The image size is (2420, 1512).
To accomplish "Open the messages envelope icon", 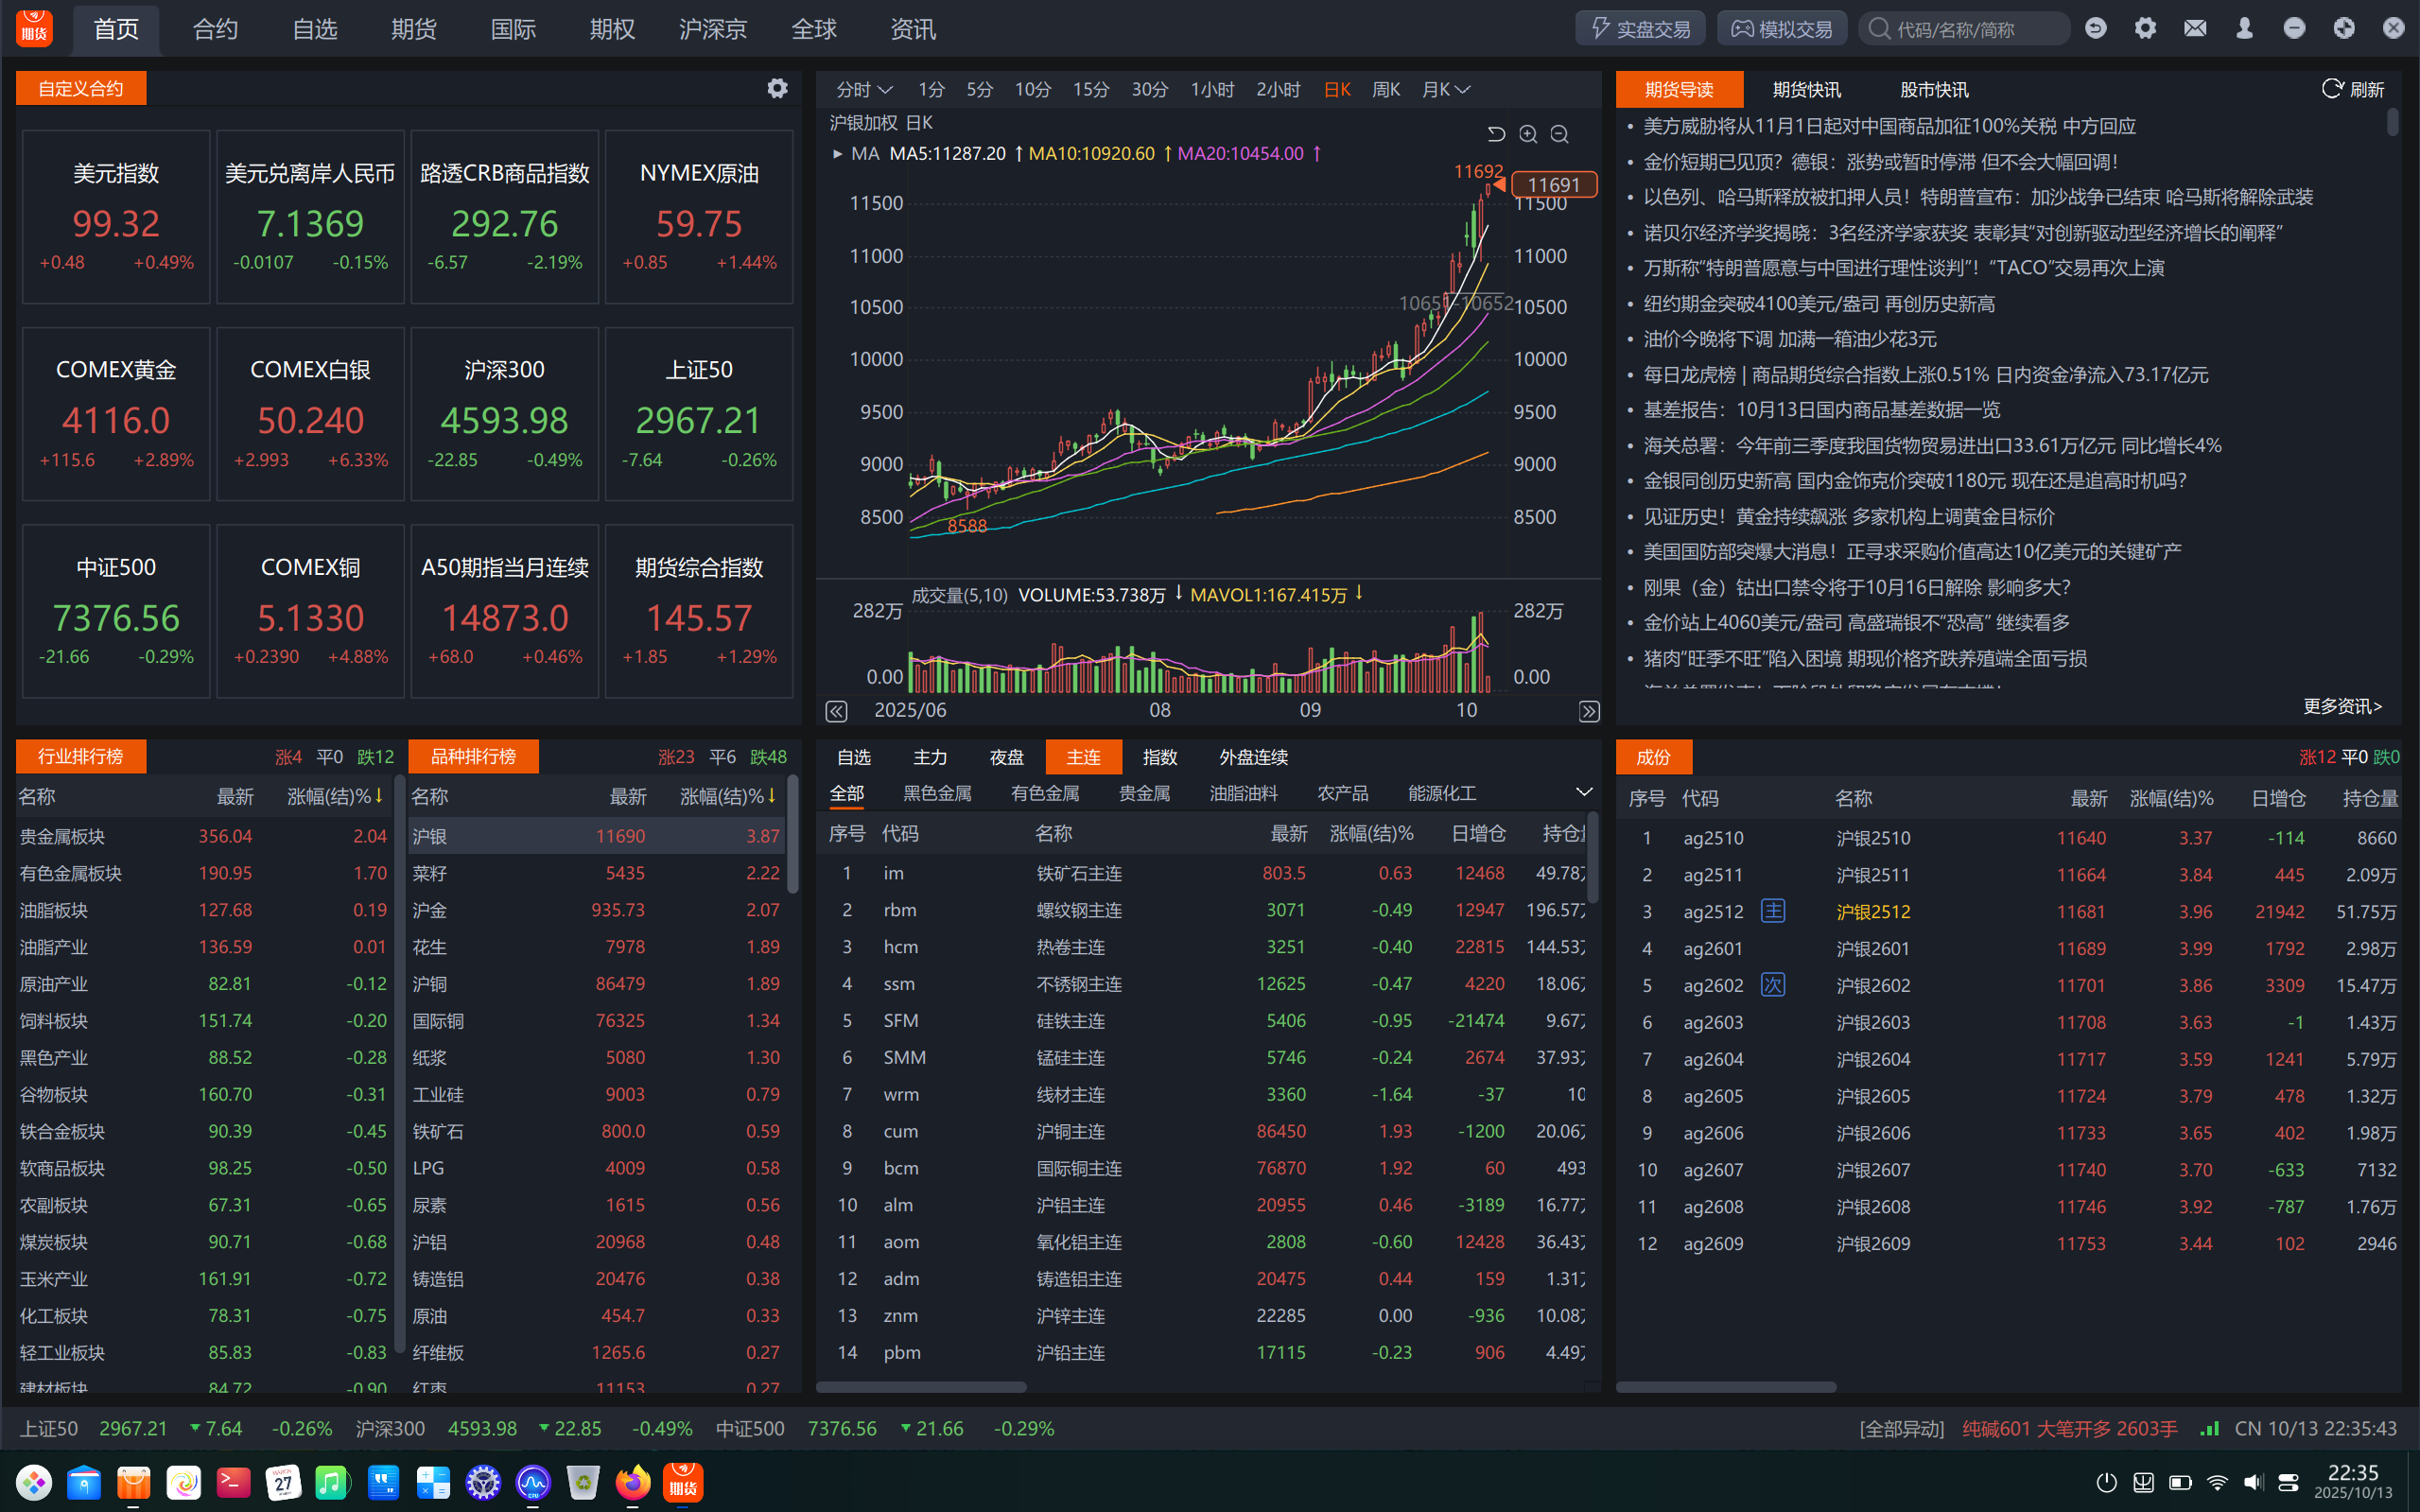I will click(2195, 29).
